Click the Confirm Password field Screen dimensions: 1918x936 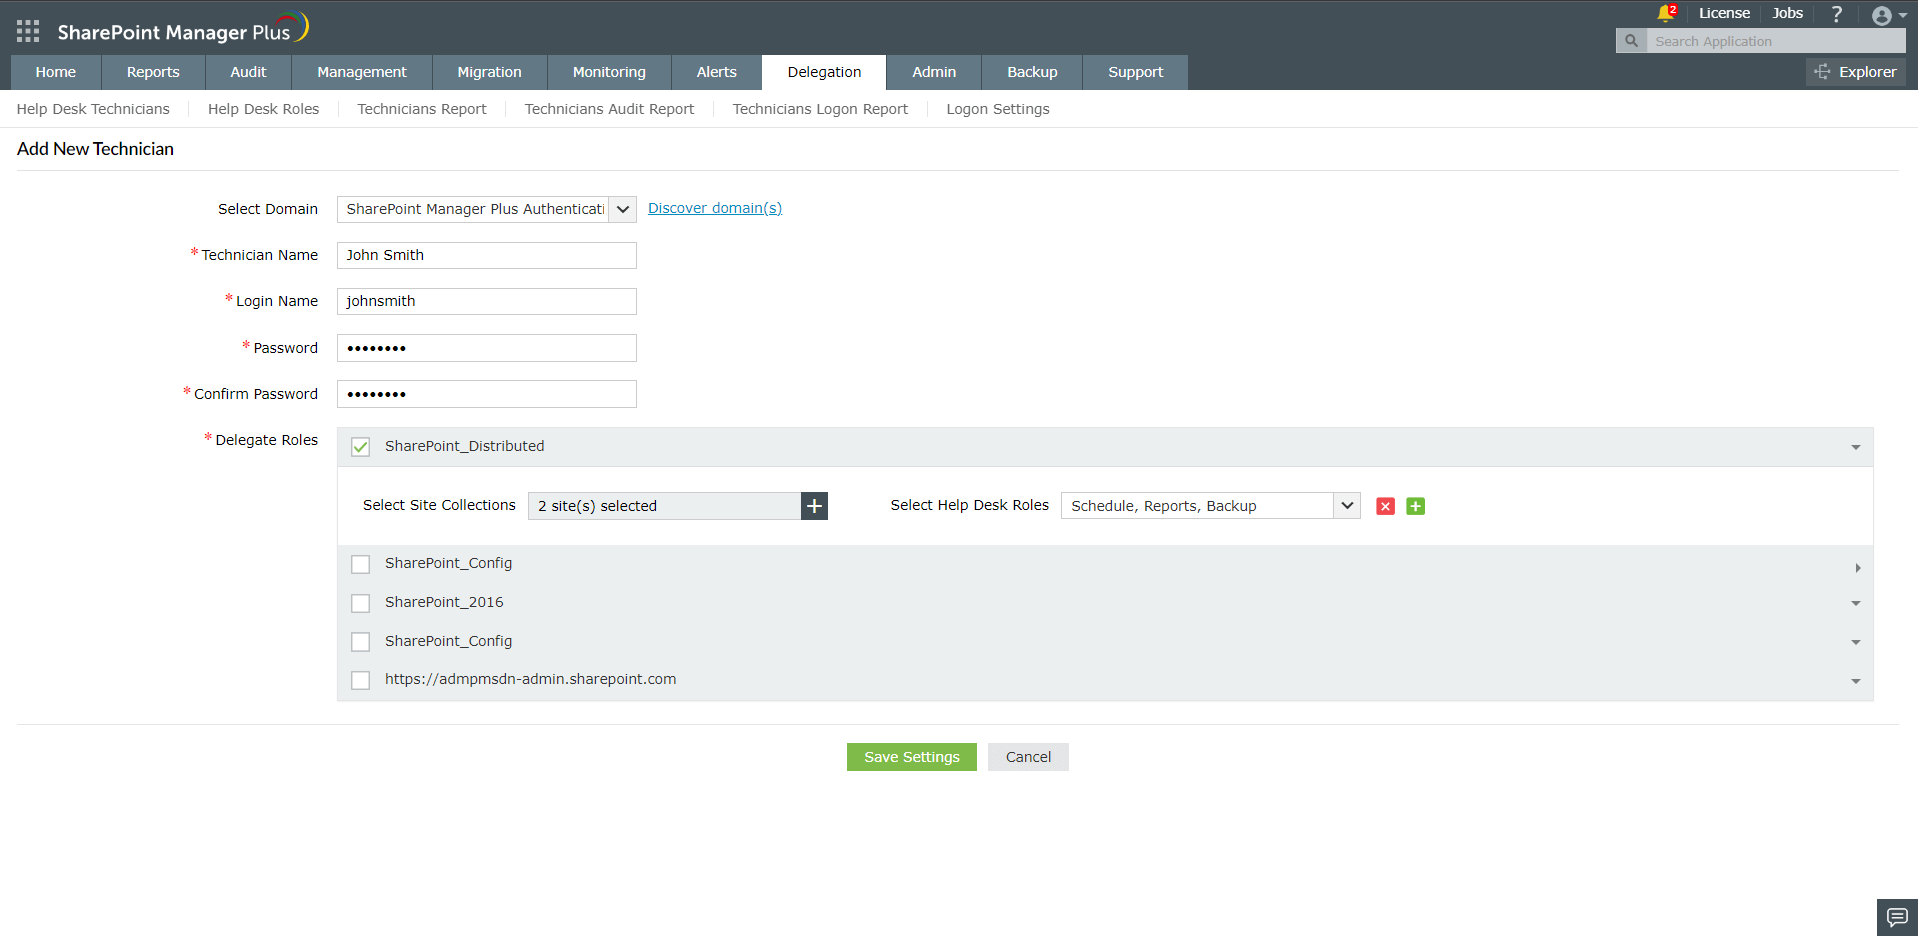point(486,394)
